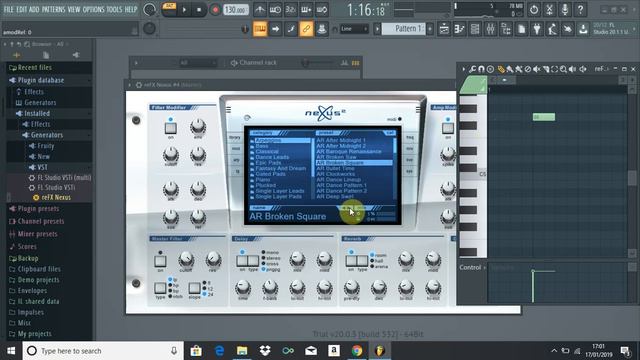640x360 pixels.
Task: Click the countdown before recording icon
Action: point(291,10)
